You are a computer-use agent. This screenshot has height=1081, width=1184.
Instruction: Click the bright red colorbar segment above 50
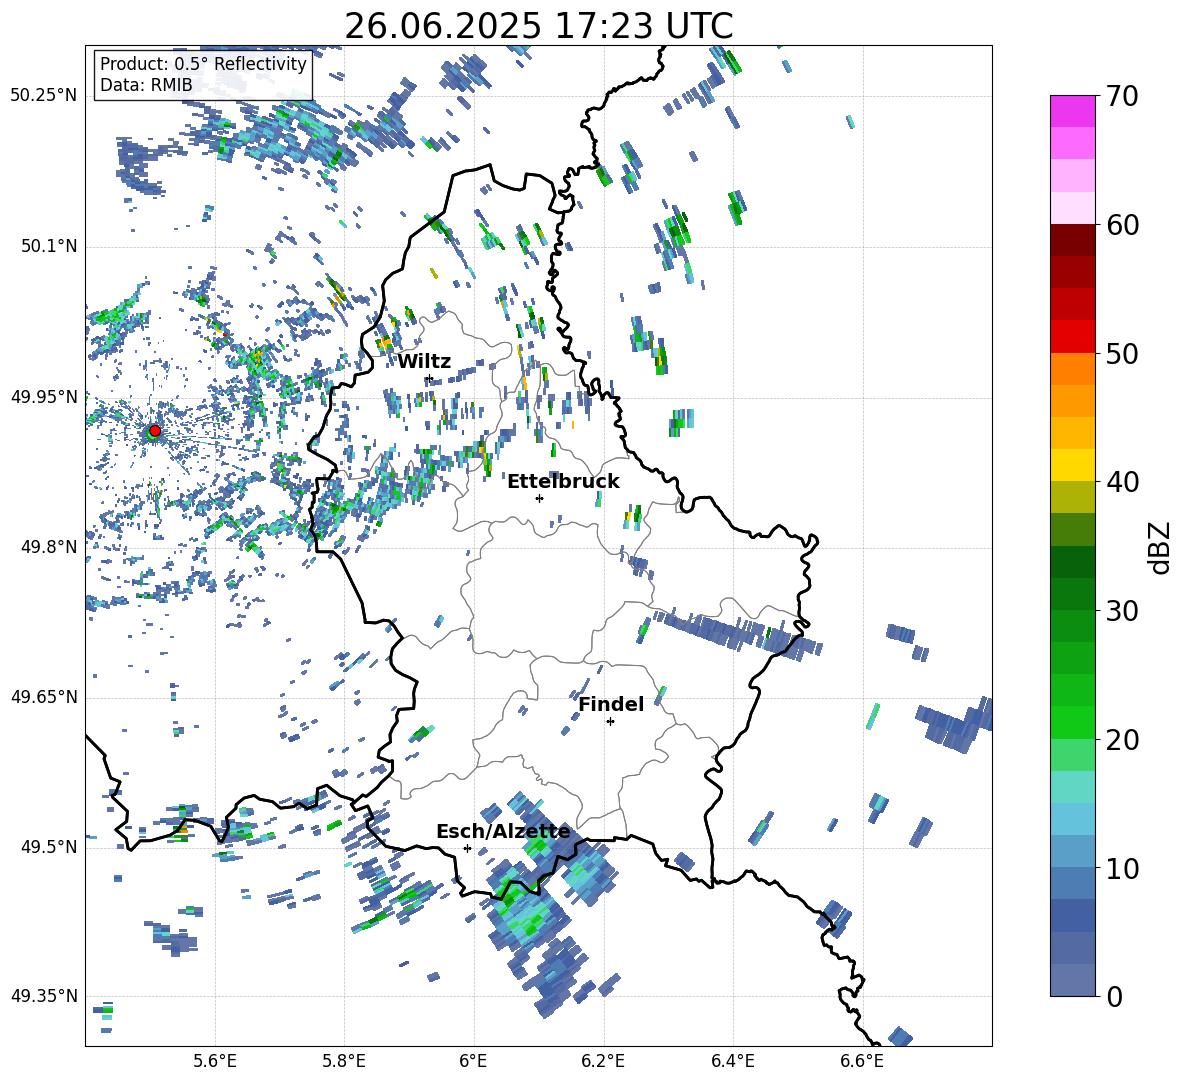tap(1072, 337)
